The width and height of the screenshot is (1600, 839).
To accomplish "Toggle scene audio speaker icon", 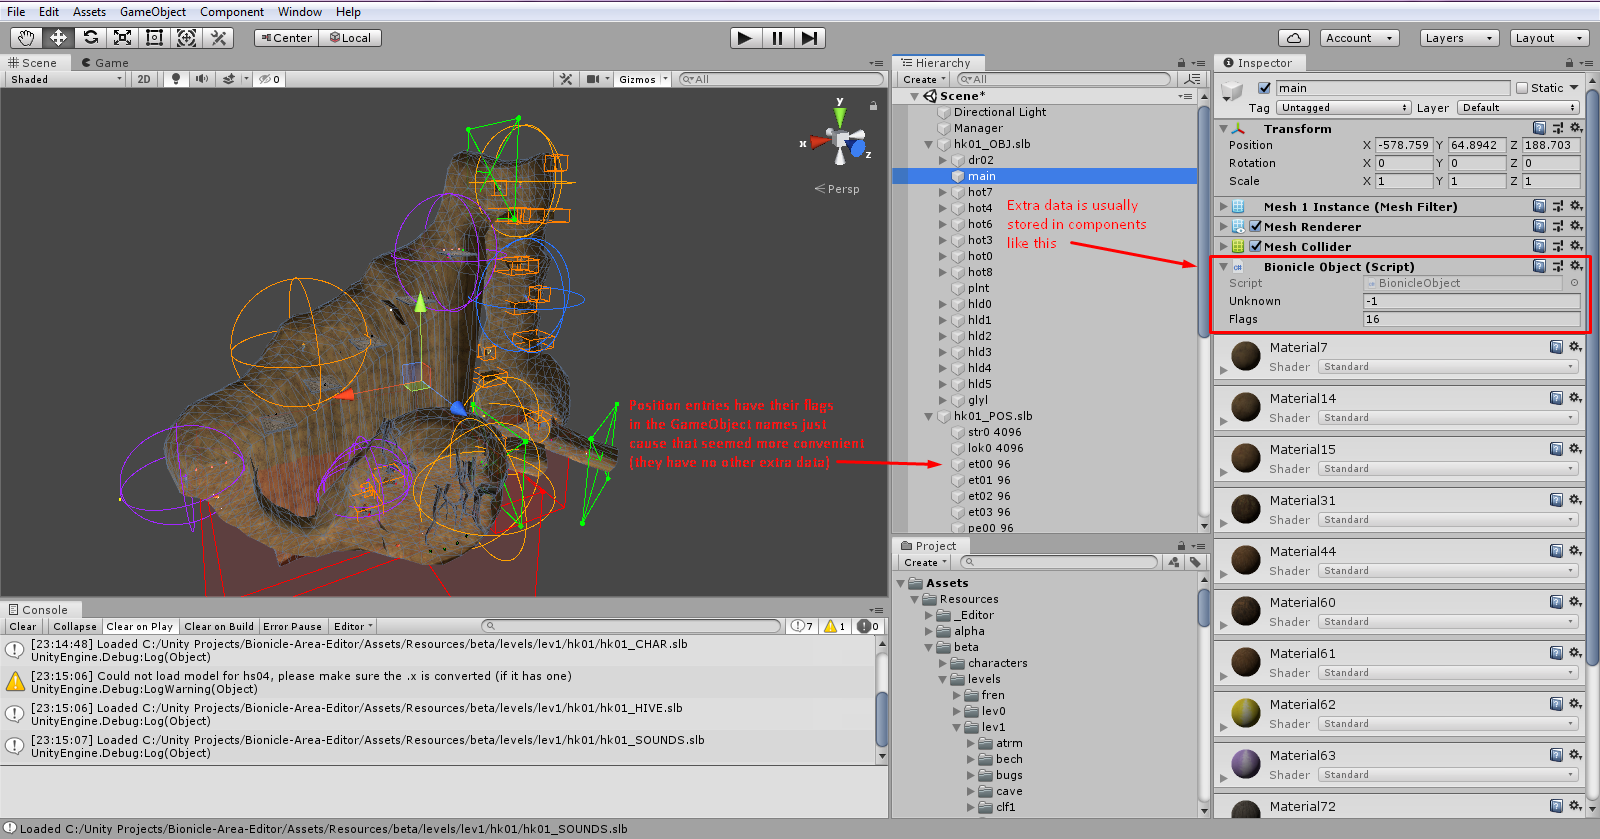I will pos(202,79).
